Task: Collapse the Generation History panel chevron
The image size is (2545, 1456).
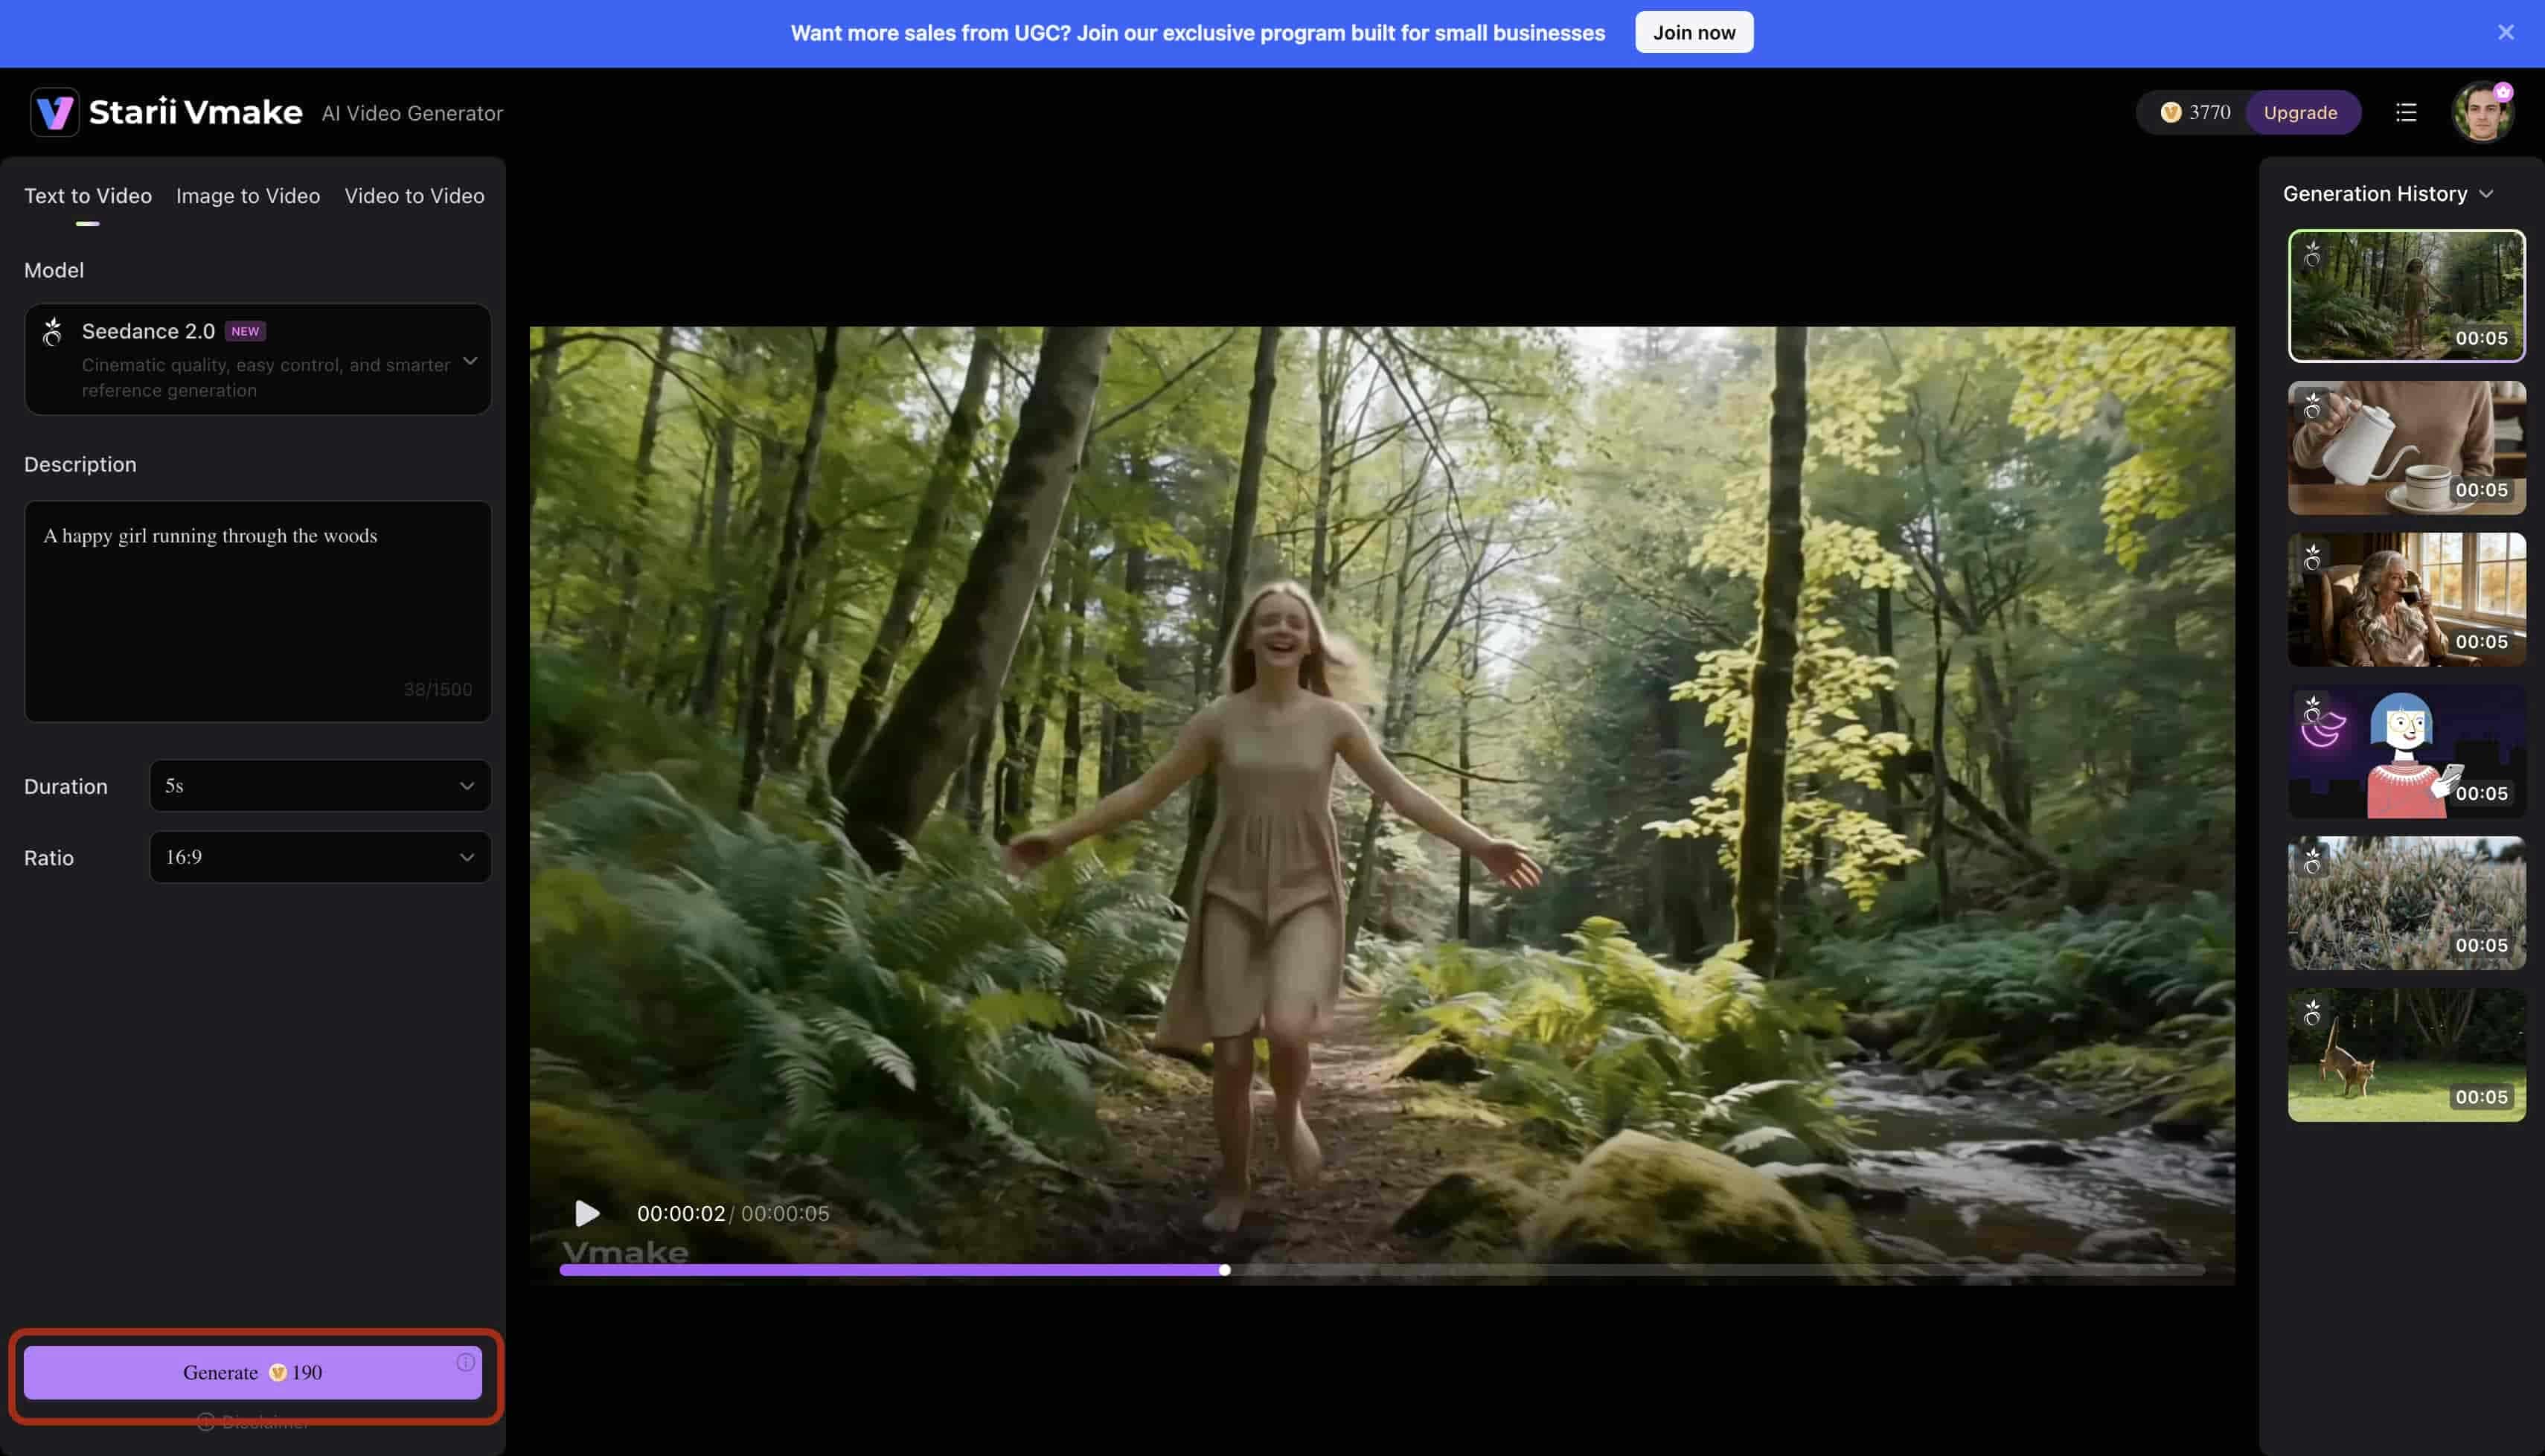Action: [2486, 194]
